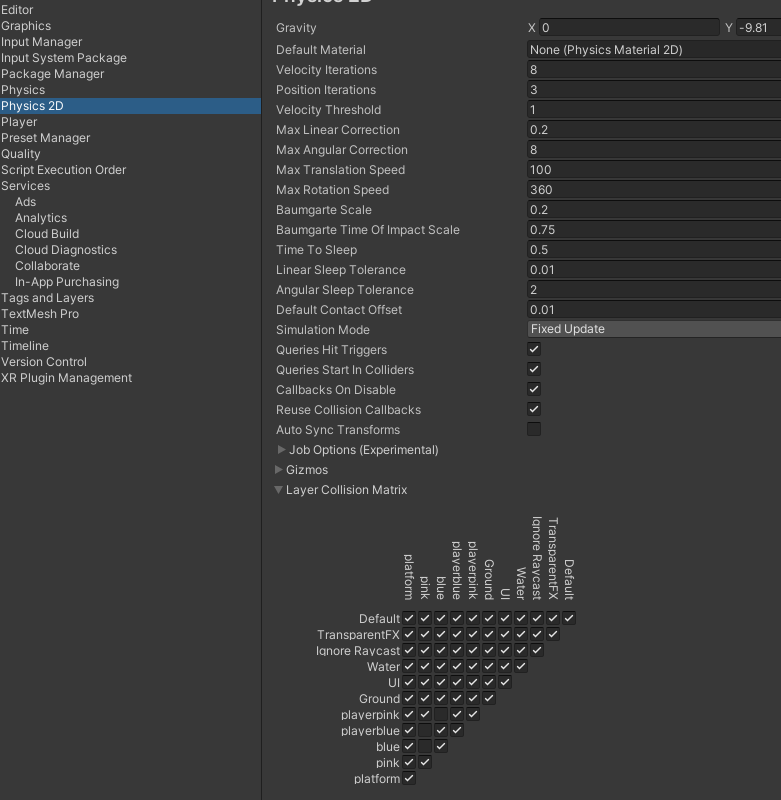Uncheck Reuse Collision Callbacks
Screen dimensions: 781x800
(x=534, y=410)
